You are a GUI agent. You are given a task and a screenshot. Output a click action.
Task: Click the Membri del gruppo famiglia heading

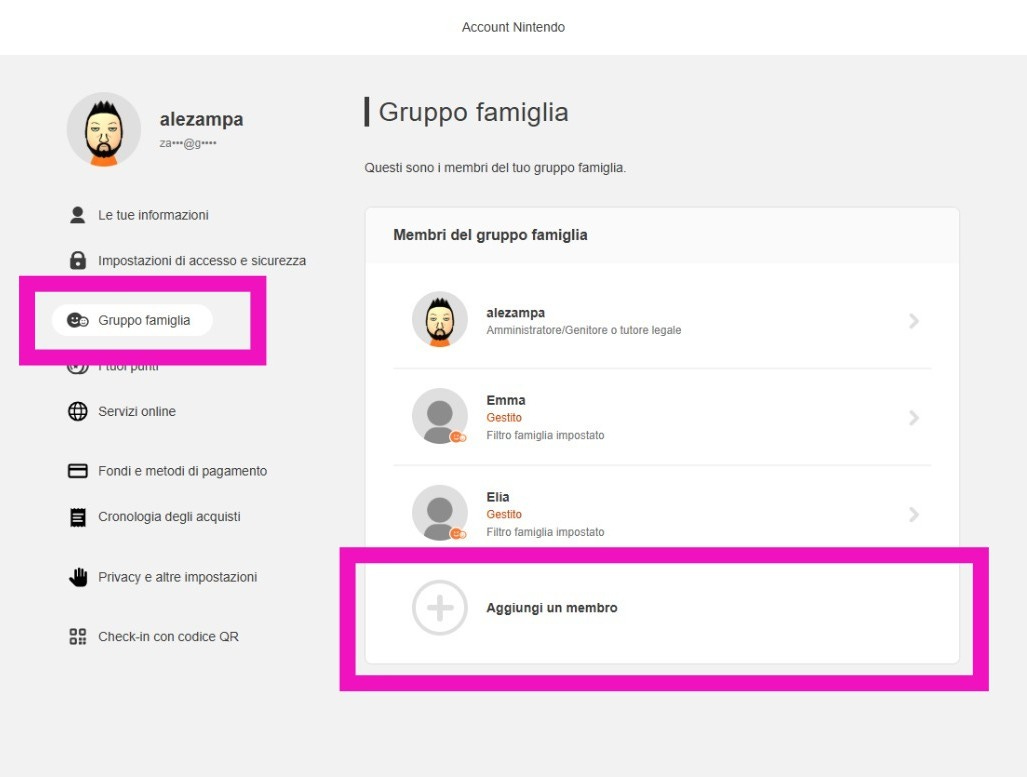(x=490, y=235)
